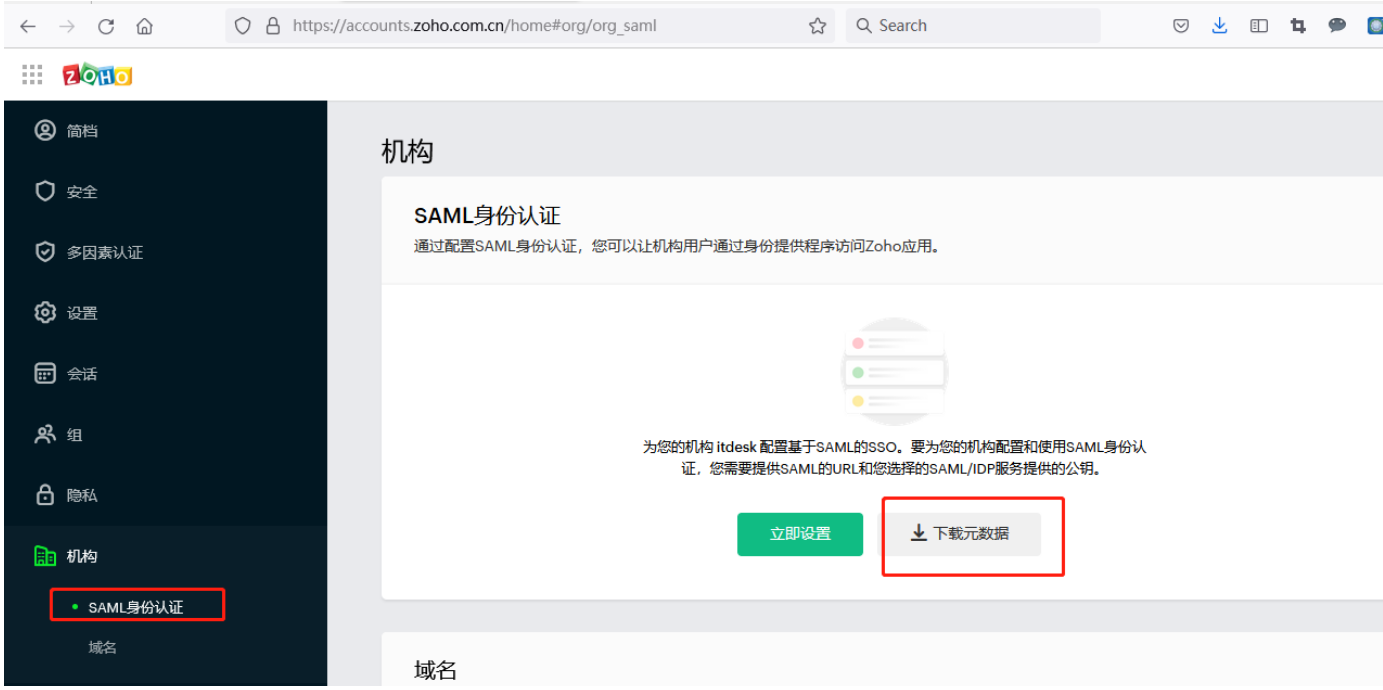This screenshot has height=690, width=1383.
Task: Click the SAML身份认证 card heading
Action: 487,215
